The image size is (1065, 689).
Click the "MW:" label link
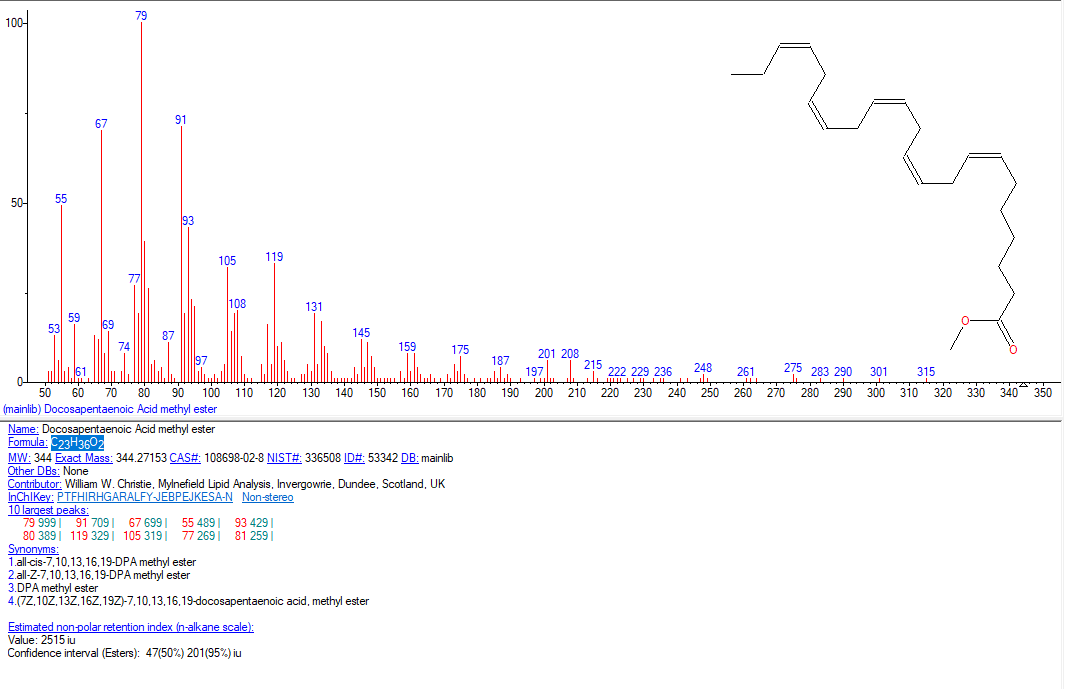(x=19, y=457)
